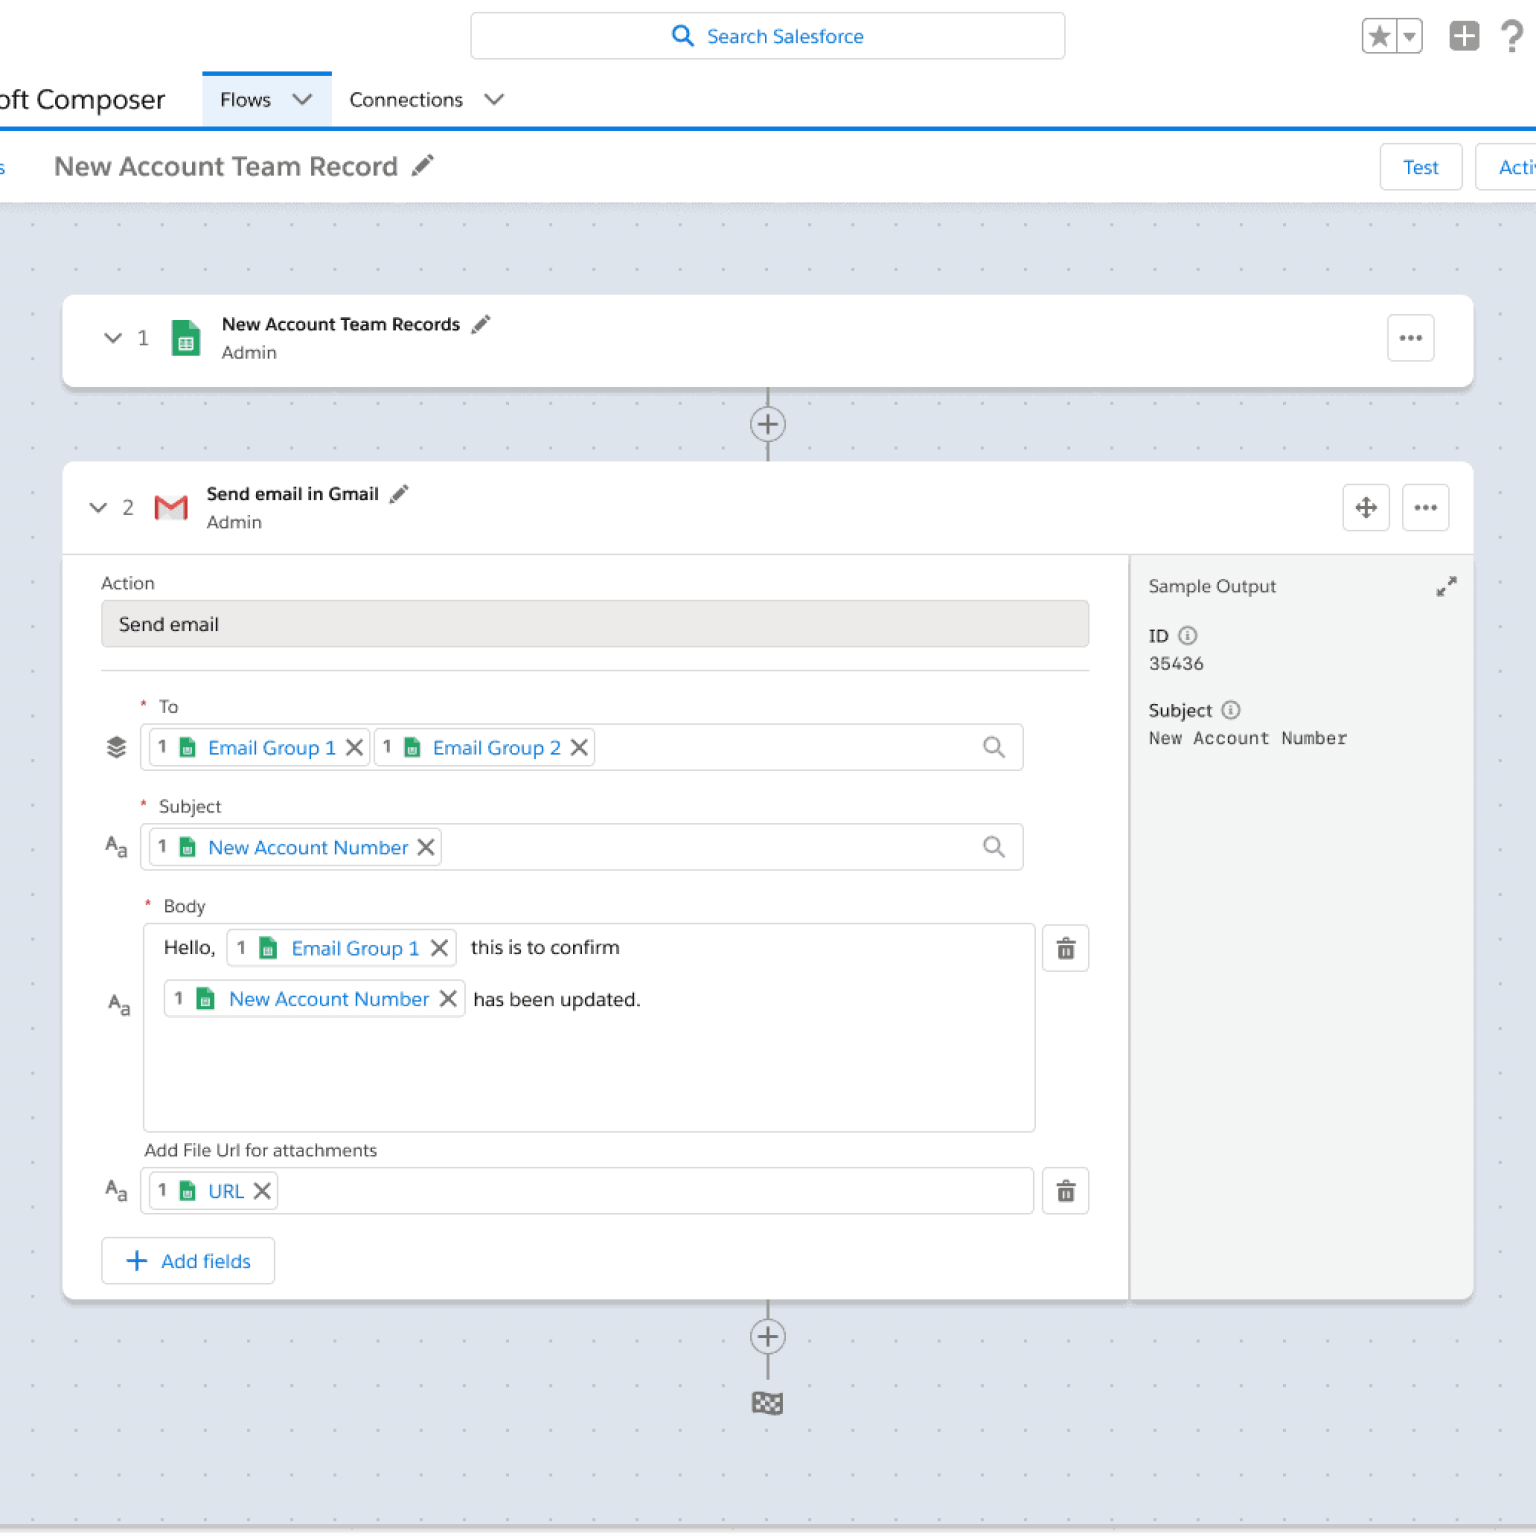Rename the Send email in Gmail step

click(399, 494)
